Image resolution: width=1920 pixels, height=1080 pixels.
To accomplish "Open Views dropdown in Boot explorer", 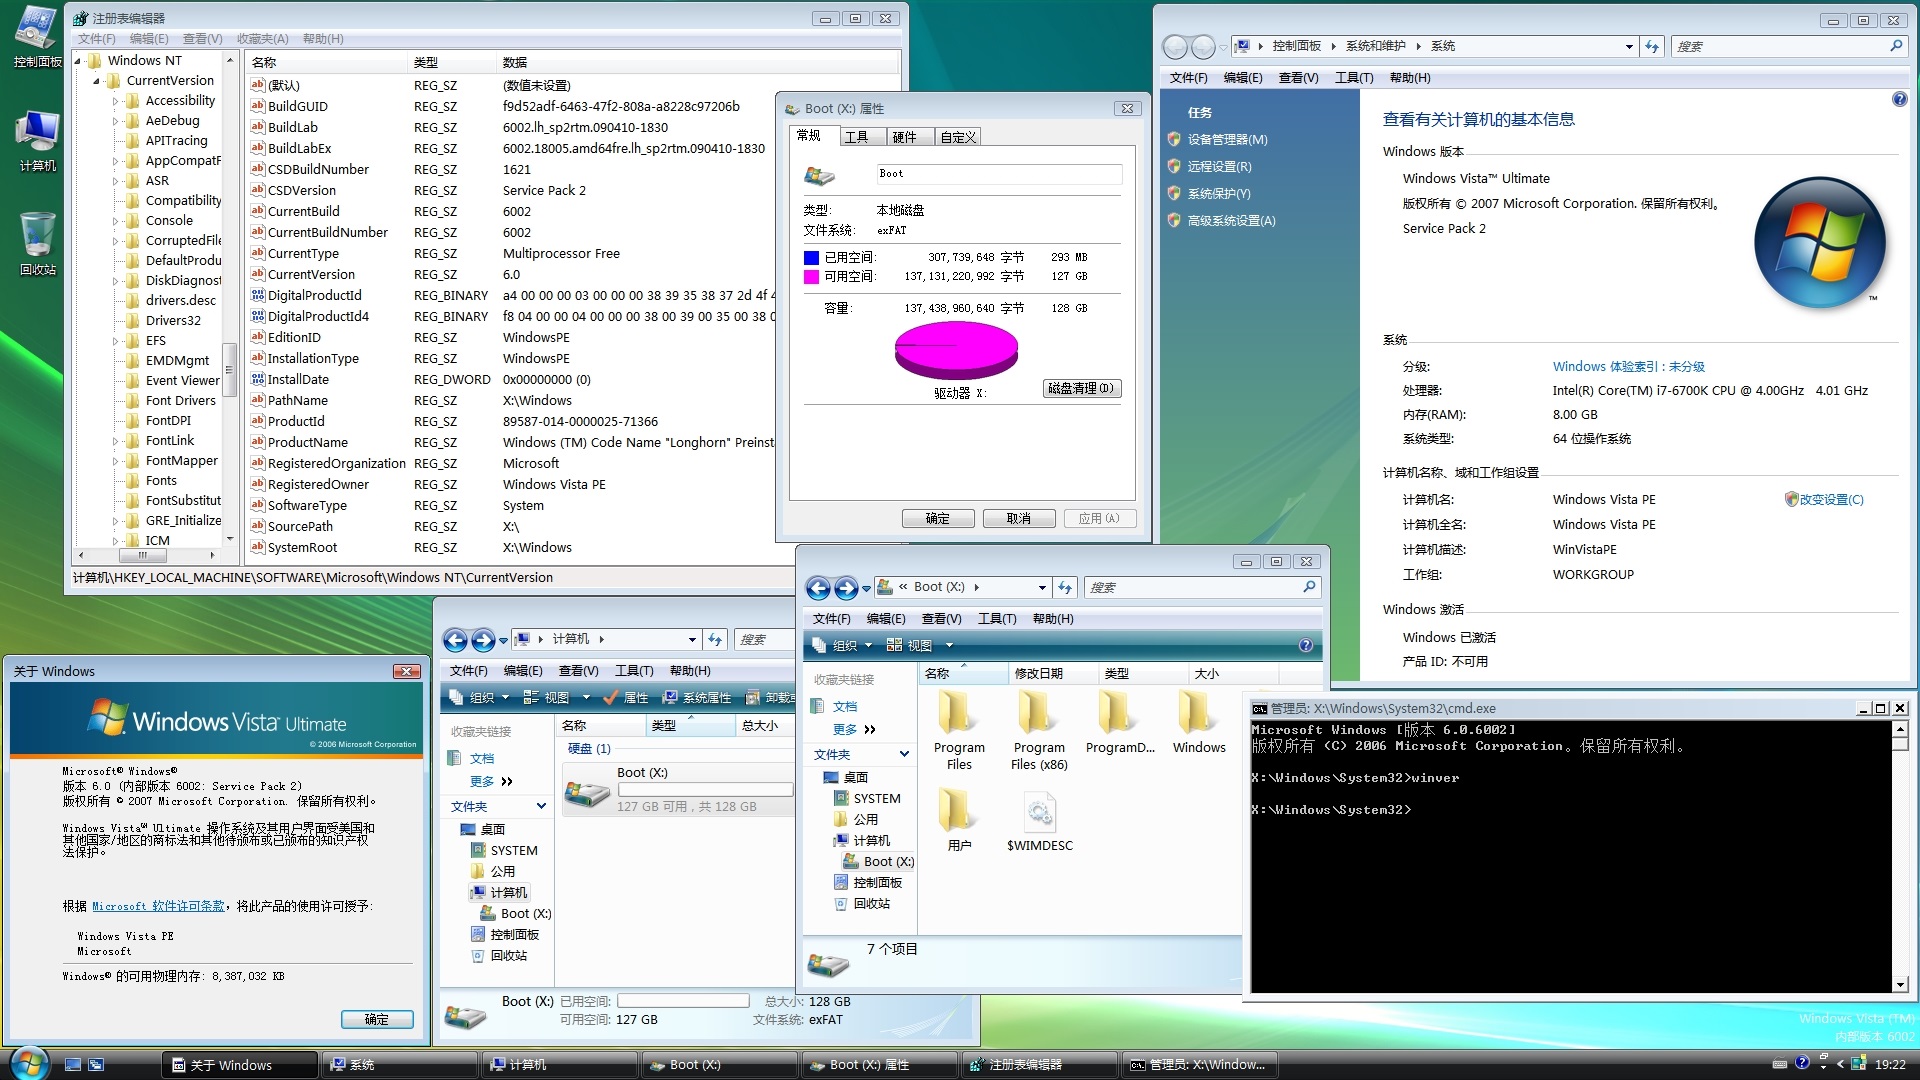I will click(x=919, y=646).
